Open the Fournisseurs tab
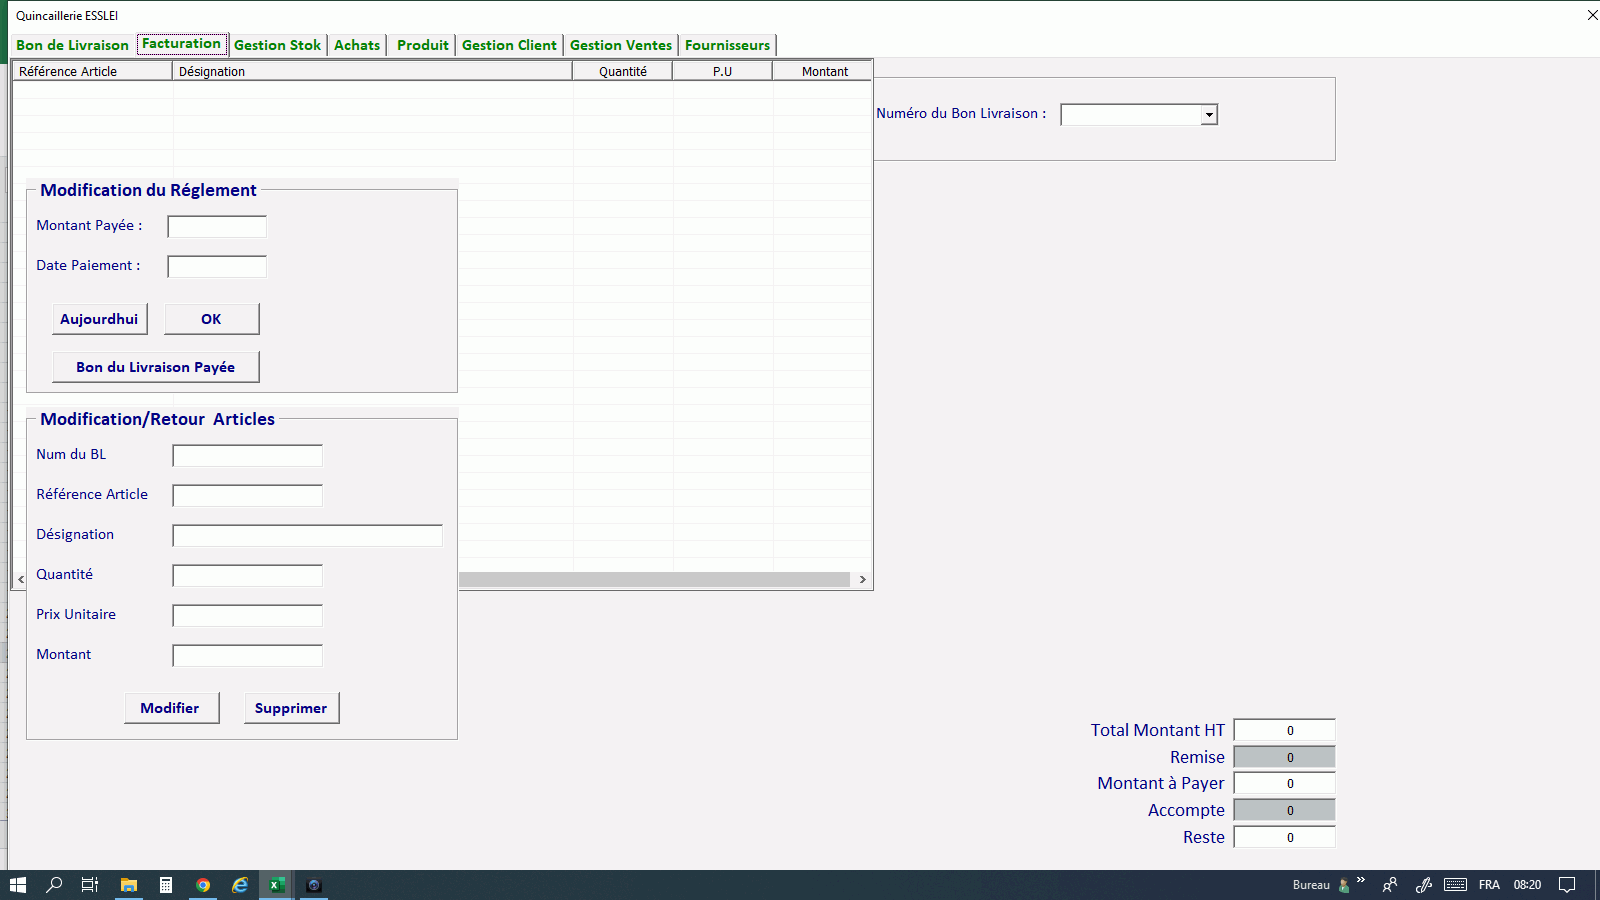Image resolution: width=1600 pixels, height=900 pixels. tap(727, 45)
